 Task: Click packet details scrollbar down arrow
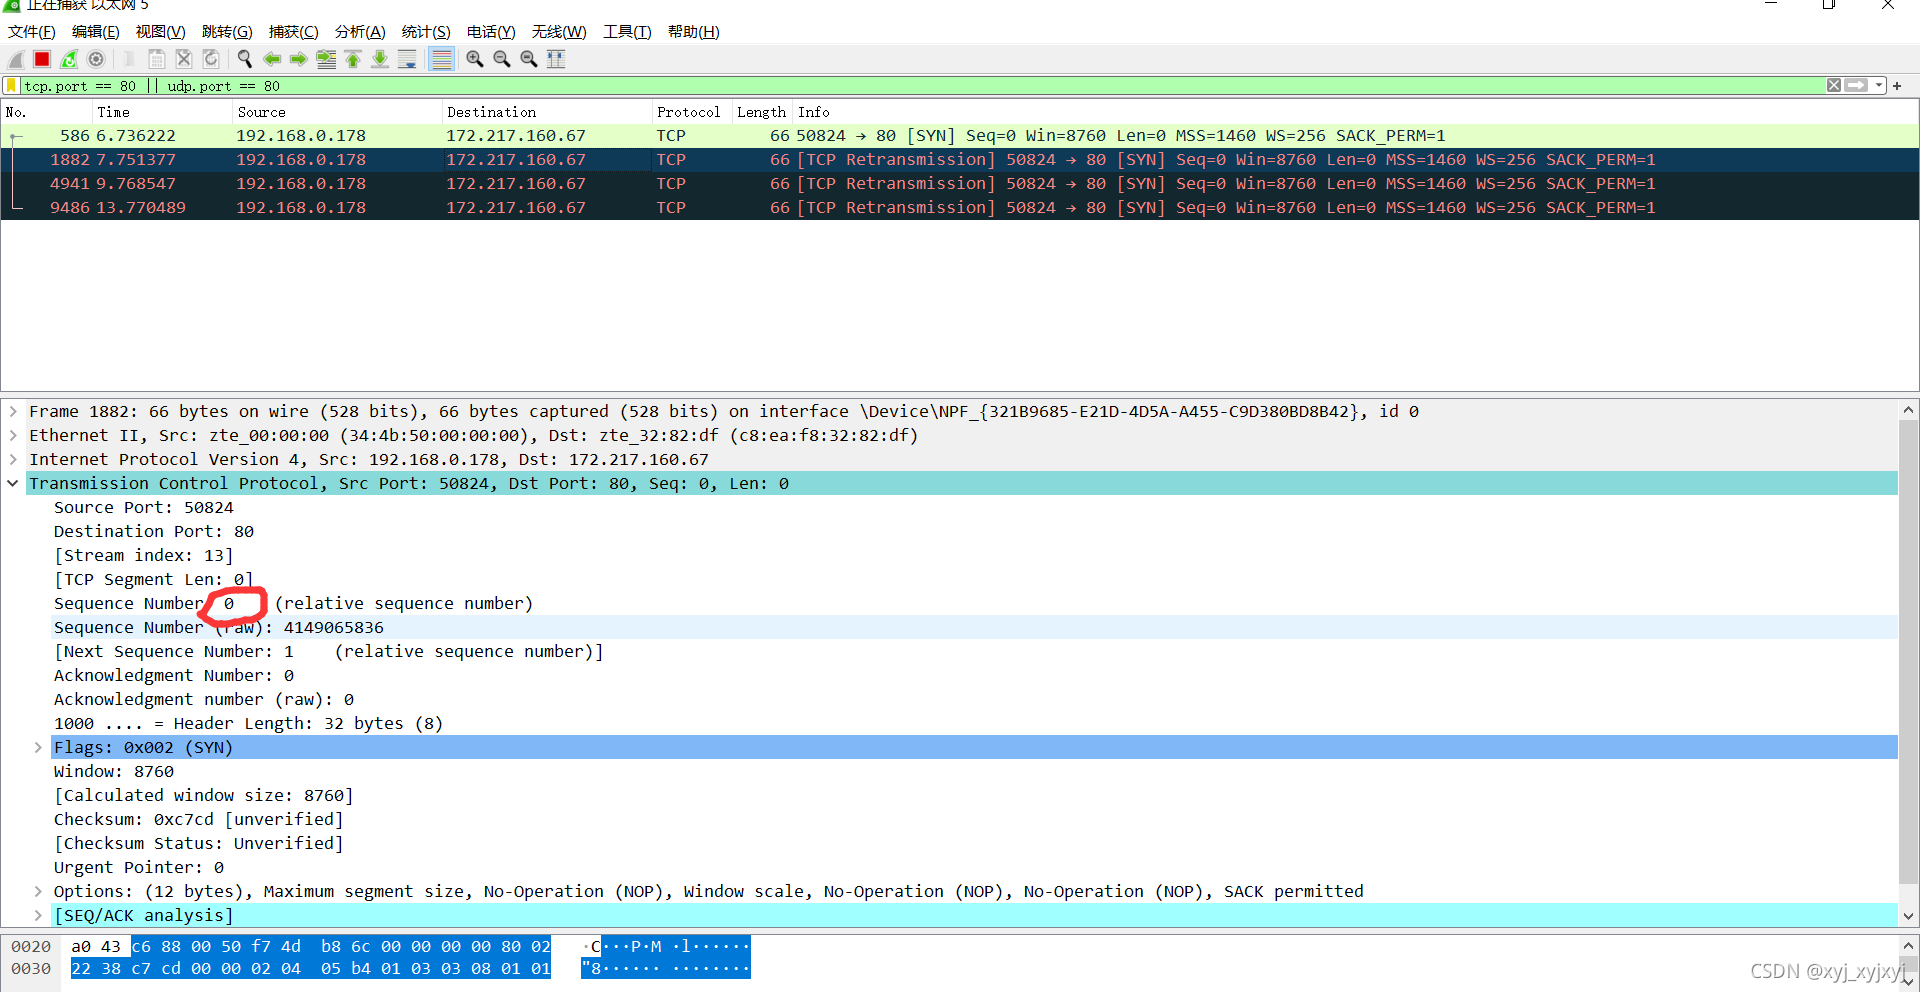[1908, 916]
